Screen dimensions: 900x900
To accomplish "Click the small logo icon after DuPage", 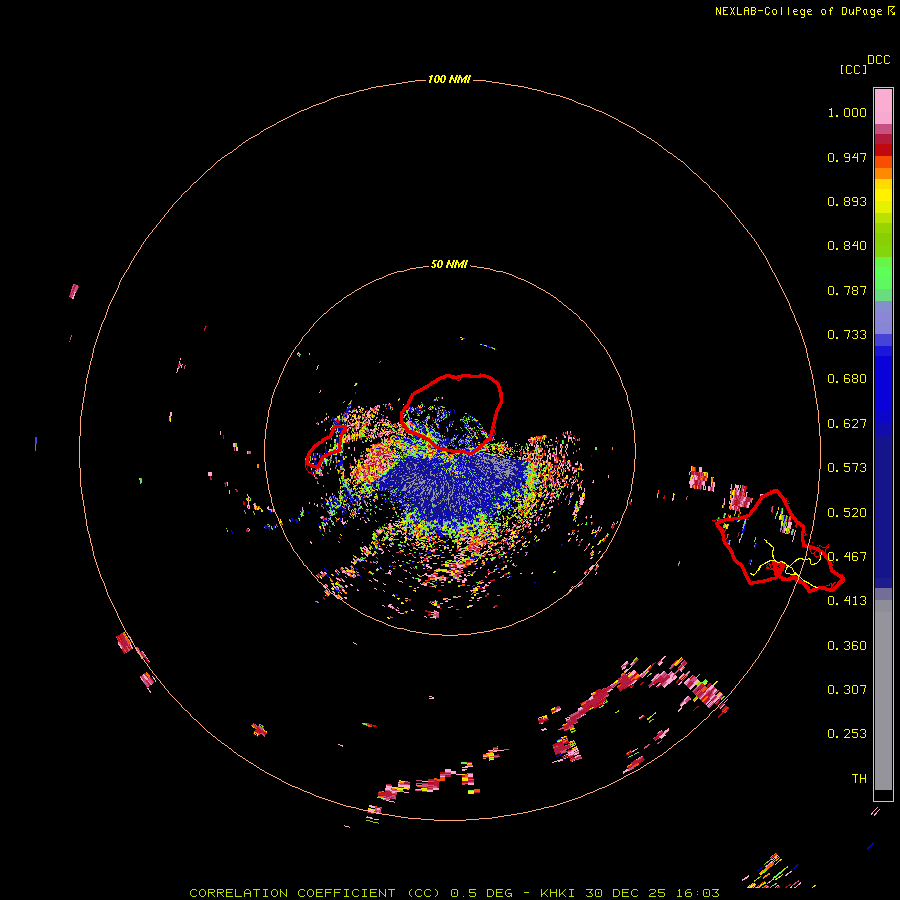I will 891,11.
